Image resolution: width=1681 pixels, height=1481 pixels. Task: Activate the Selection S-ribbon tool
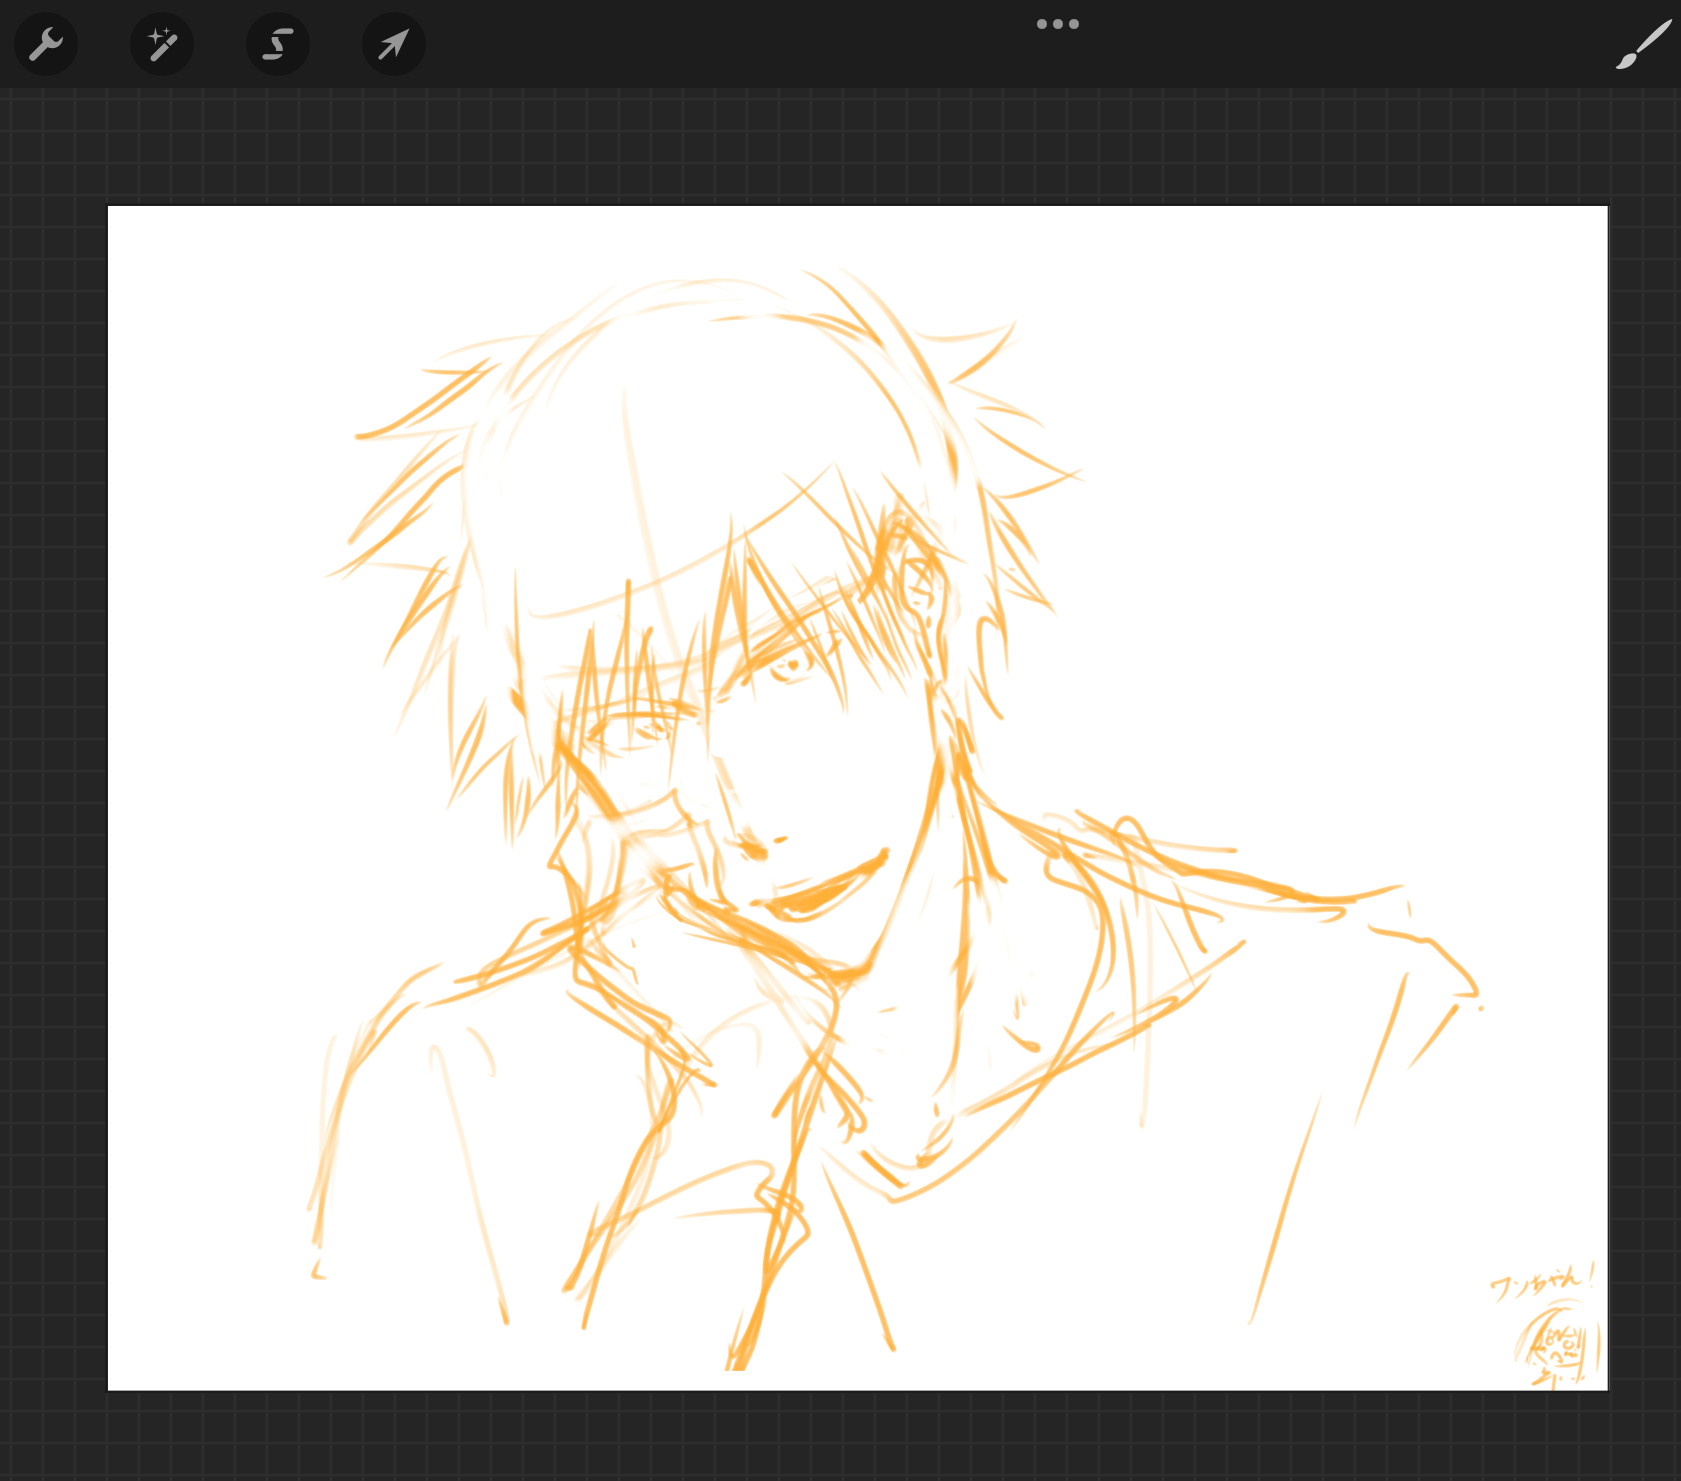[x=278, y=45]
